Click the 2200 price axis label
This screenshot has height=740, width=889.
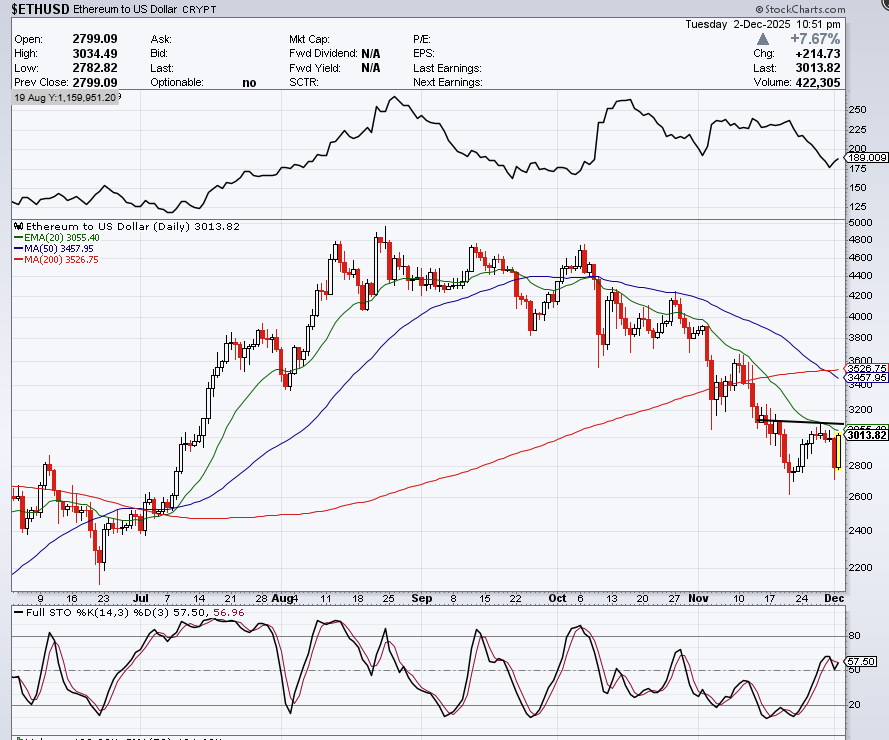[x=860, y=568]
